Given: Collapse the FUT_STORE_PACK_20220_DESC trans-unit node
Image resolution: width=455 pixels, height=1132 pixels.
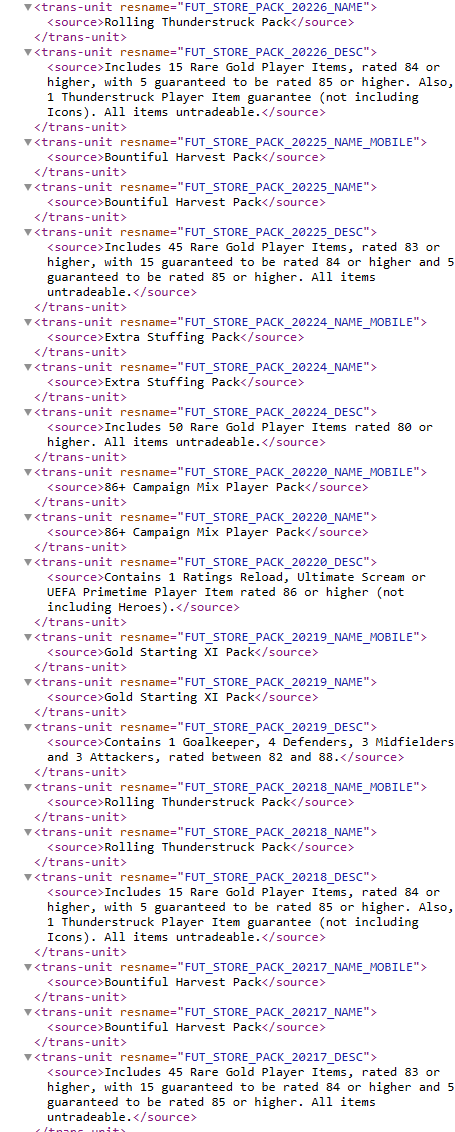Looking at the screenshot, I should [28, 562].
